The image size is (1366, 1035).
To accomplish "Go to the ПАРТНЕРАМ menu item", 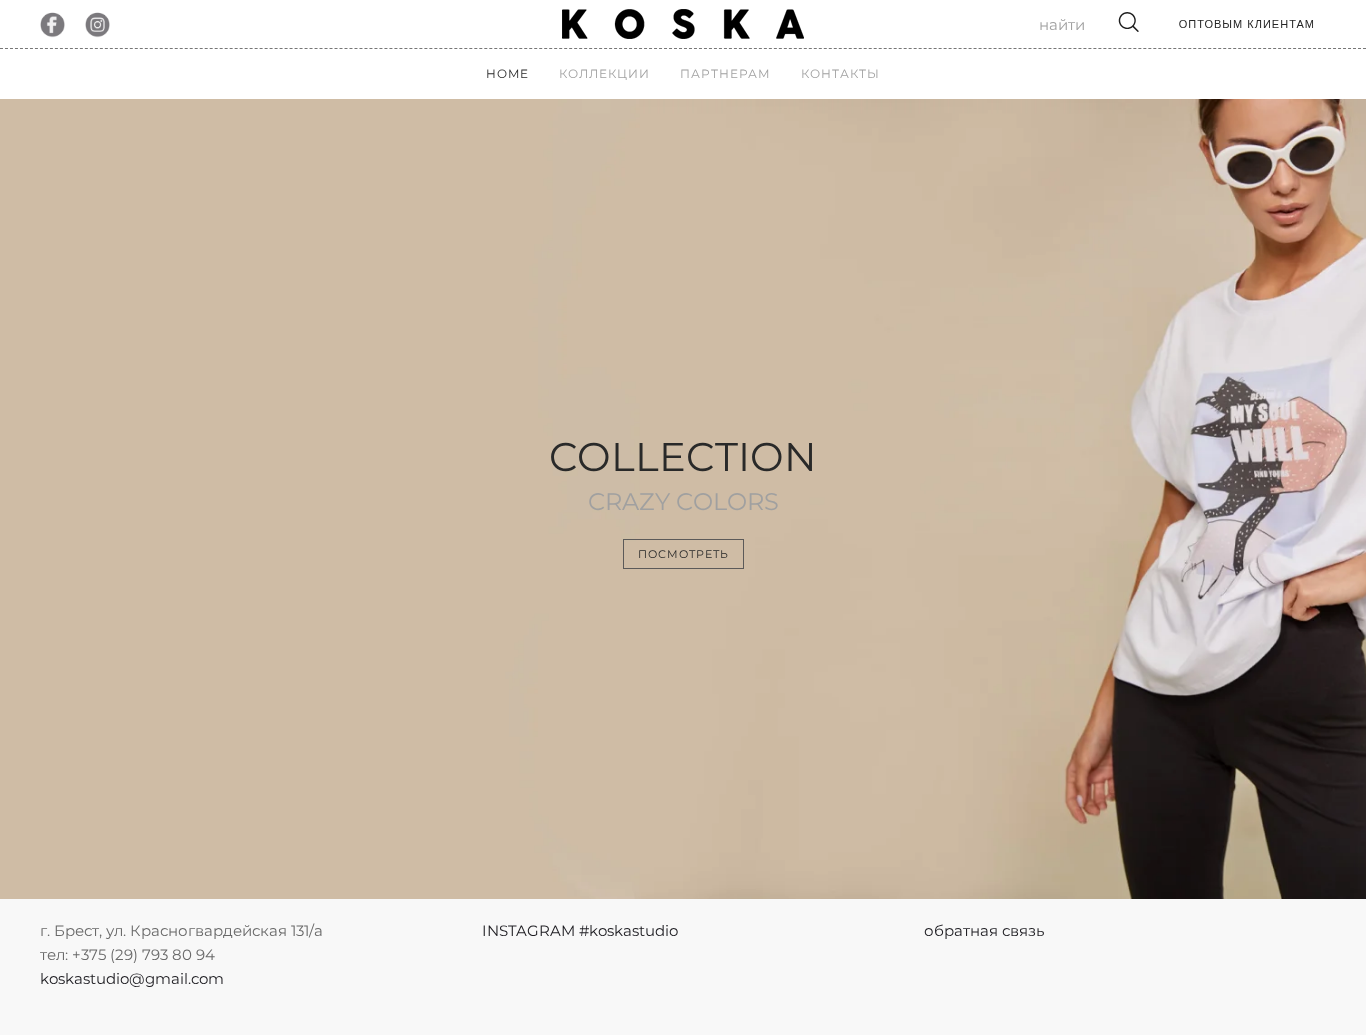I will (725, 74).
